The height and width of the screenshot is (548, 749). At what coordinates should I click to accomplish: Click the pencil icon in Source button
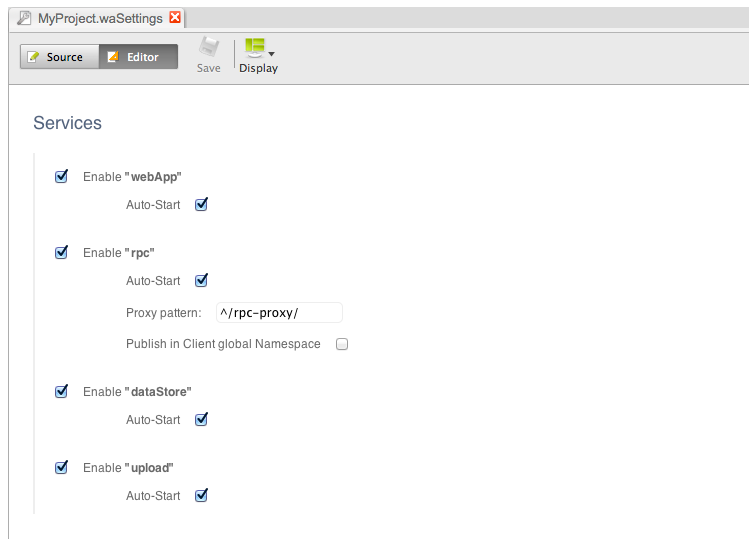tap(34, 57)
